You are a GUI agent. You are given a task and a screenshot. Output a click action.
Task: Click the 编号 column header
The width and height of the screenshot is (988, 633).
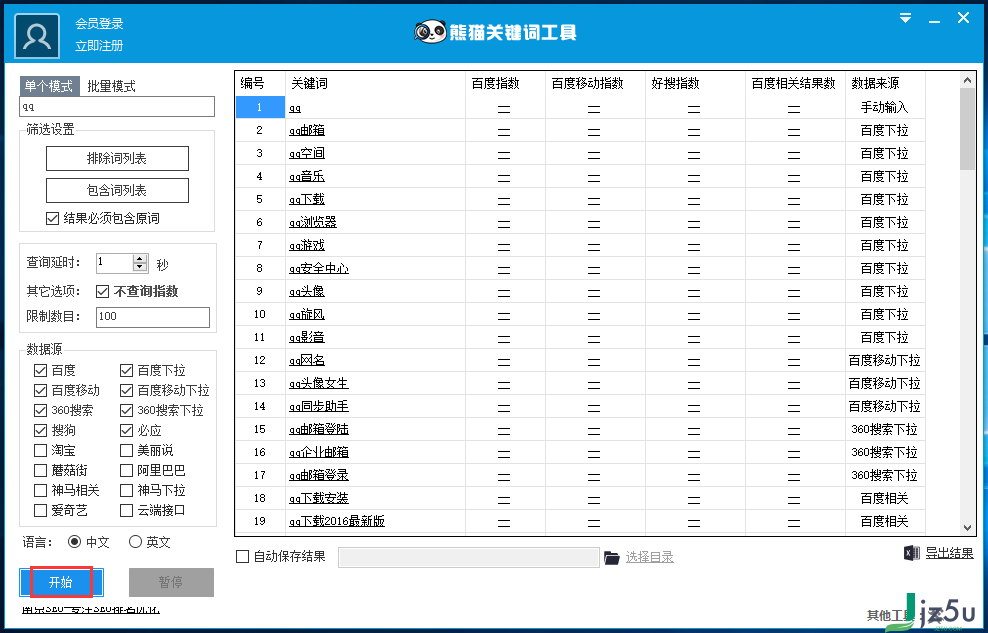[261, 83]
